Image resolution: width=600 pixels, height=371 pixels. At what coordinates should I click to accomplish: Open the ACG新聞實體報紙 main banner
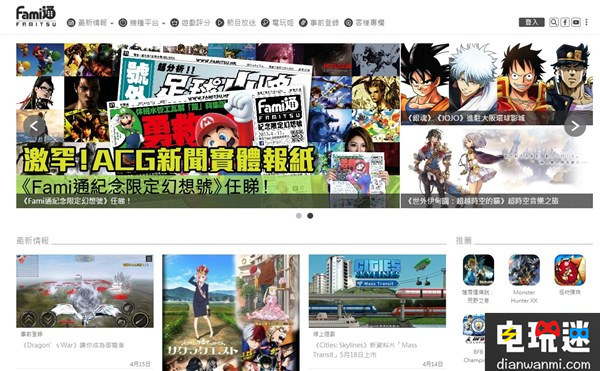click(x=208, y=125)
